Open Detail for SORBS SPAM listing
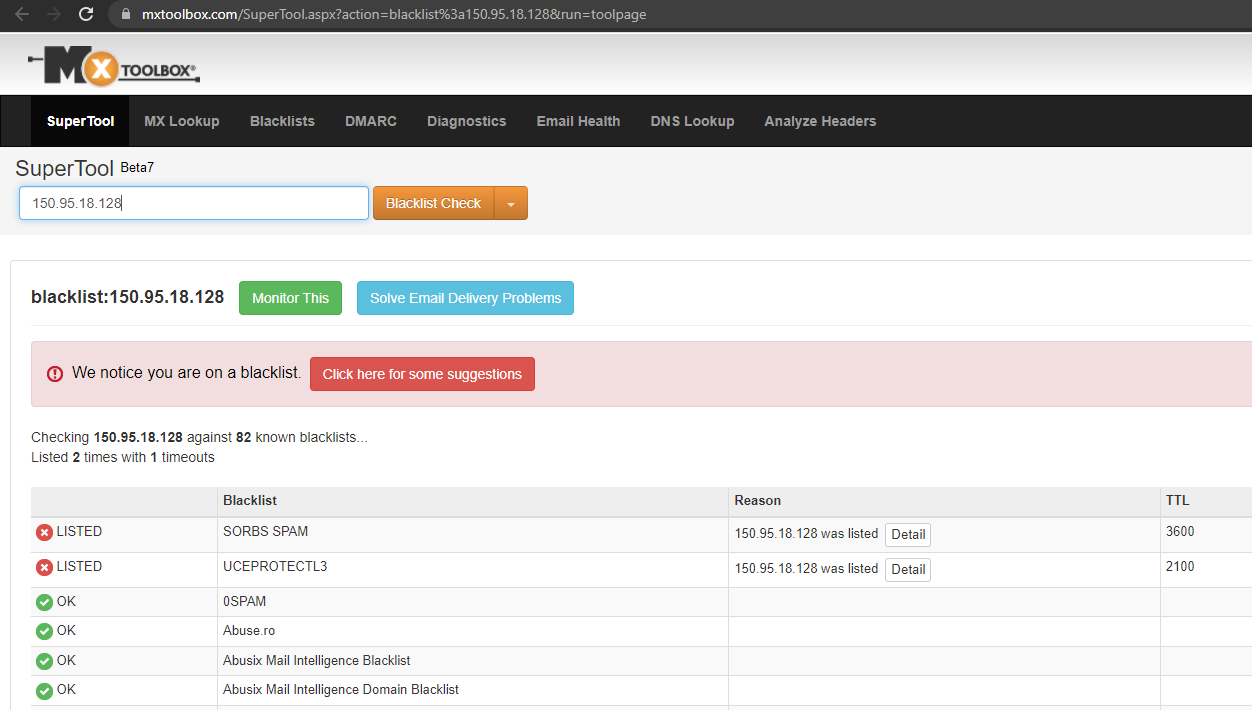 908,534
